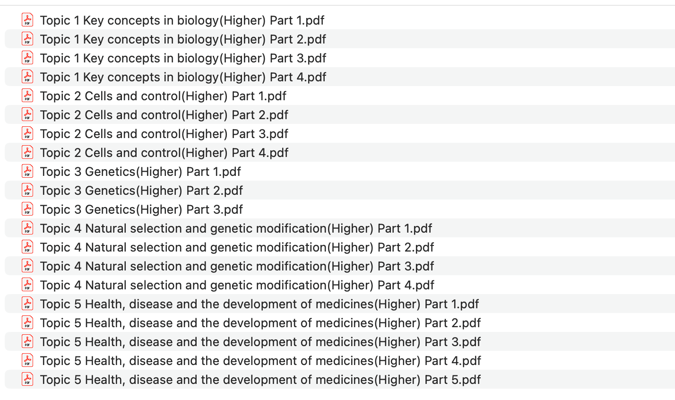Image resolution: width=675 pixels, height=400 pixels.
Task: Click PDF icon for Topic 3 Genetics Part 3
Action: click(x=28, y=210)
